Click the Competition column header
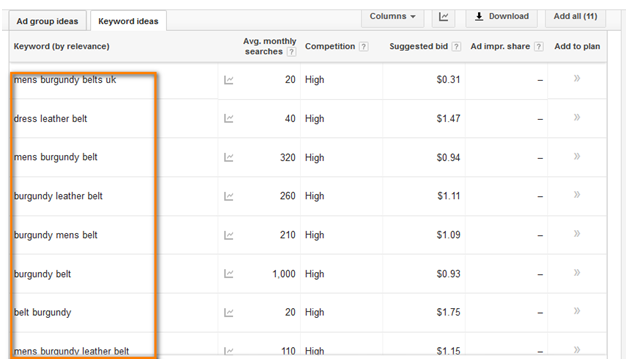The width and height of the screenshot is (628, 361). click(x=330, y=46)
